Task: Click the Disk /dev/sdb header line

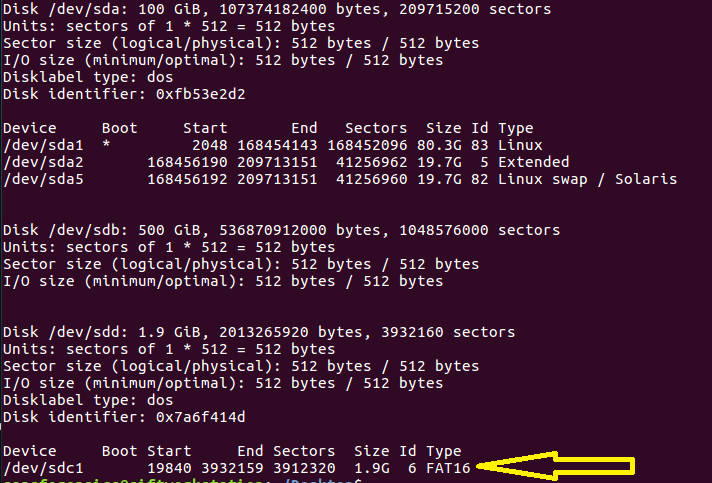Action: (282, 230)
